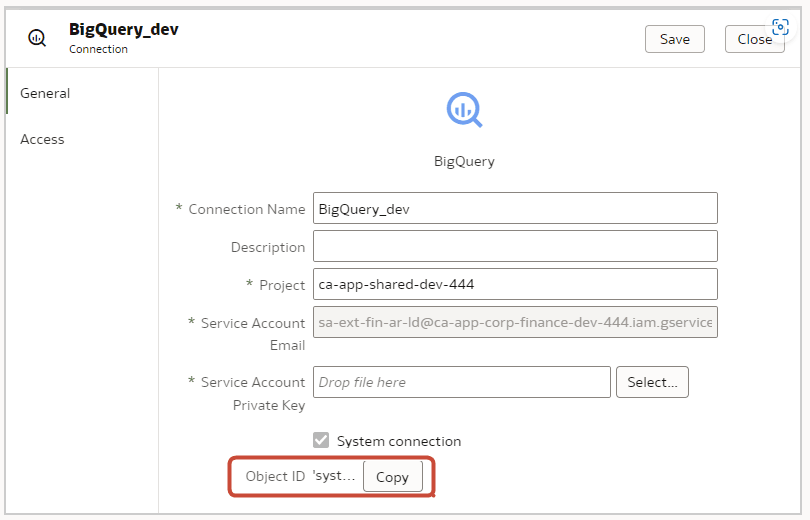Click the Connection subtitle under the title
The height and width of the screenshot is (520, 810).
tap(98, 49)
